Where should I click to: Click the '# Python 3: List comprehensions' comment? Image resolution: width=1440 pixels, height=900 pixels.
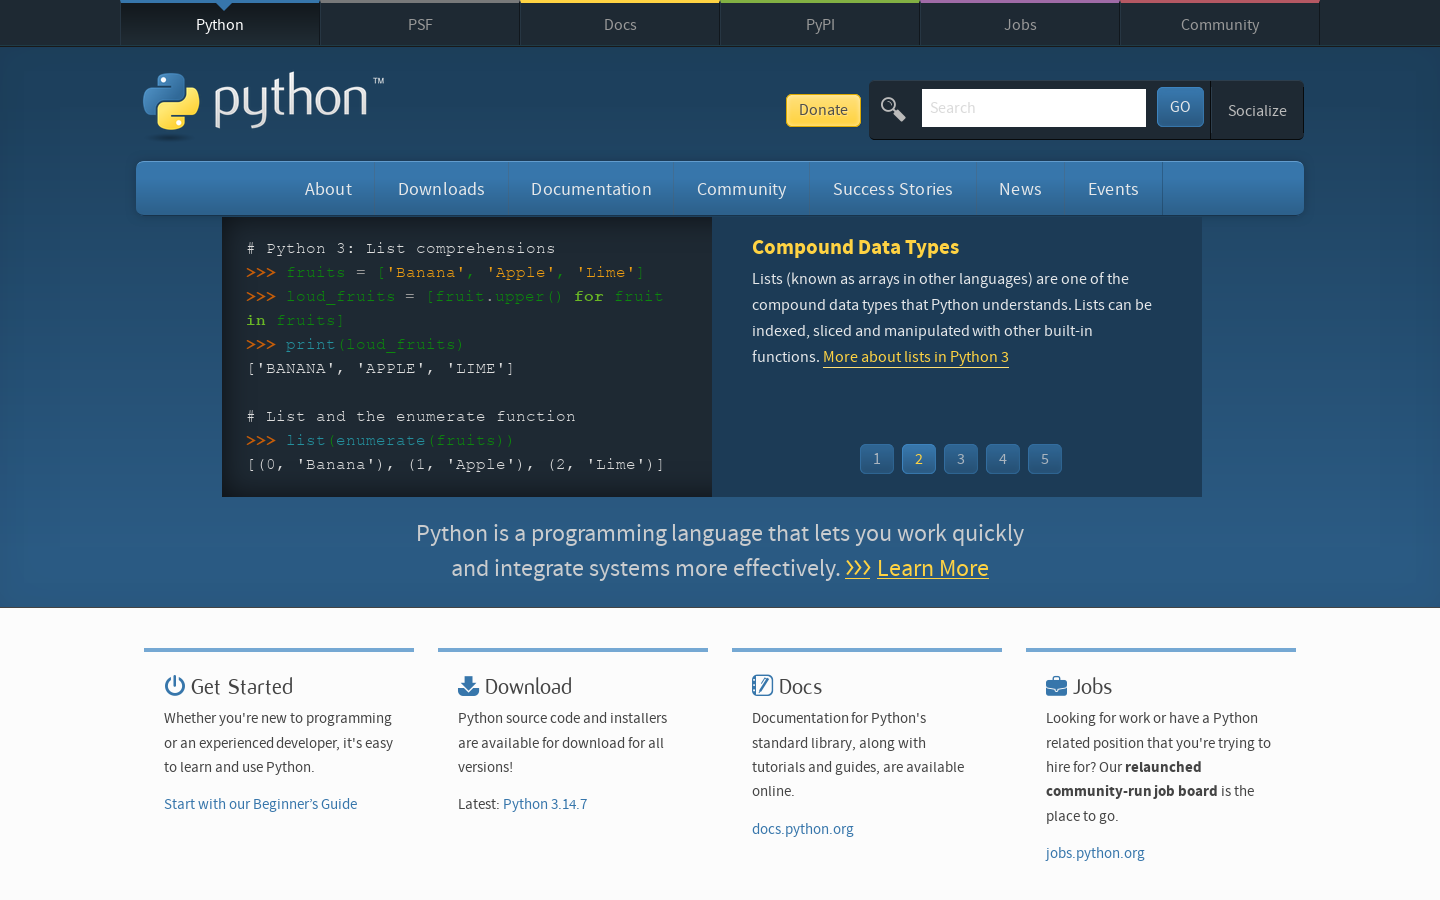400,248
